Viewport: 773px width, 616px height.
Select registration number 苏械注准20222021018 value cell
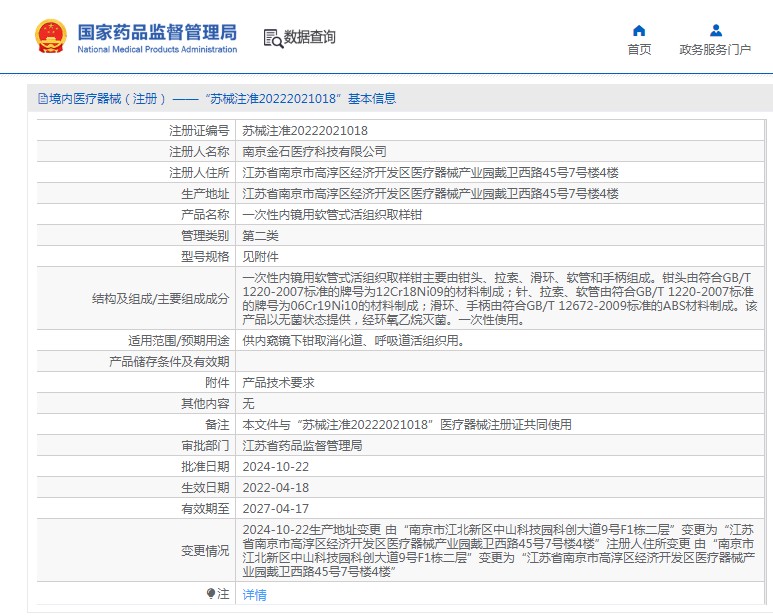coord(499,131)
